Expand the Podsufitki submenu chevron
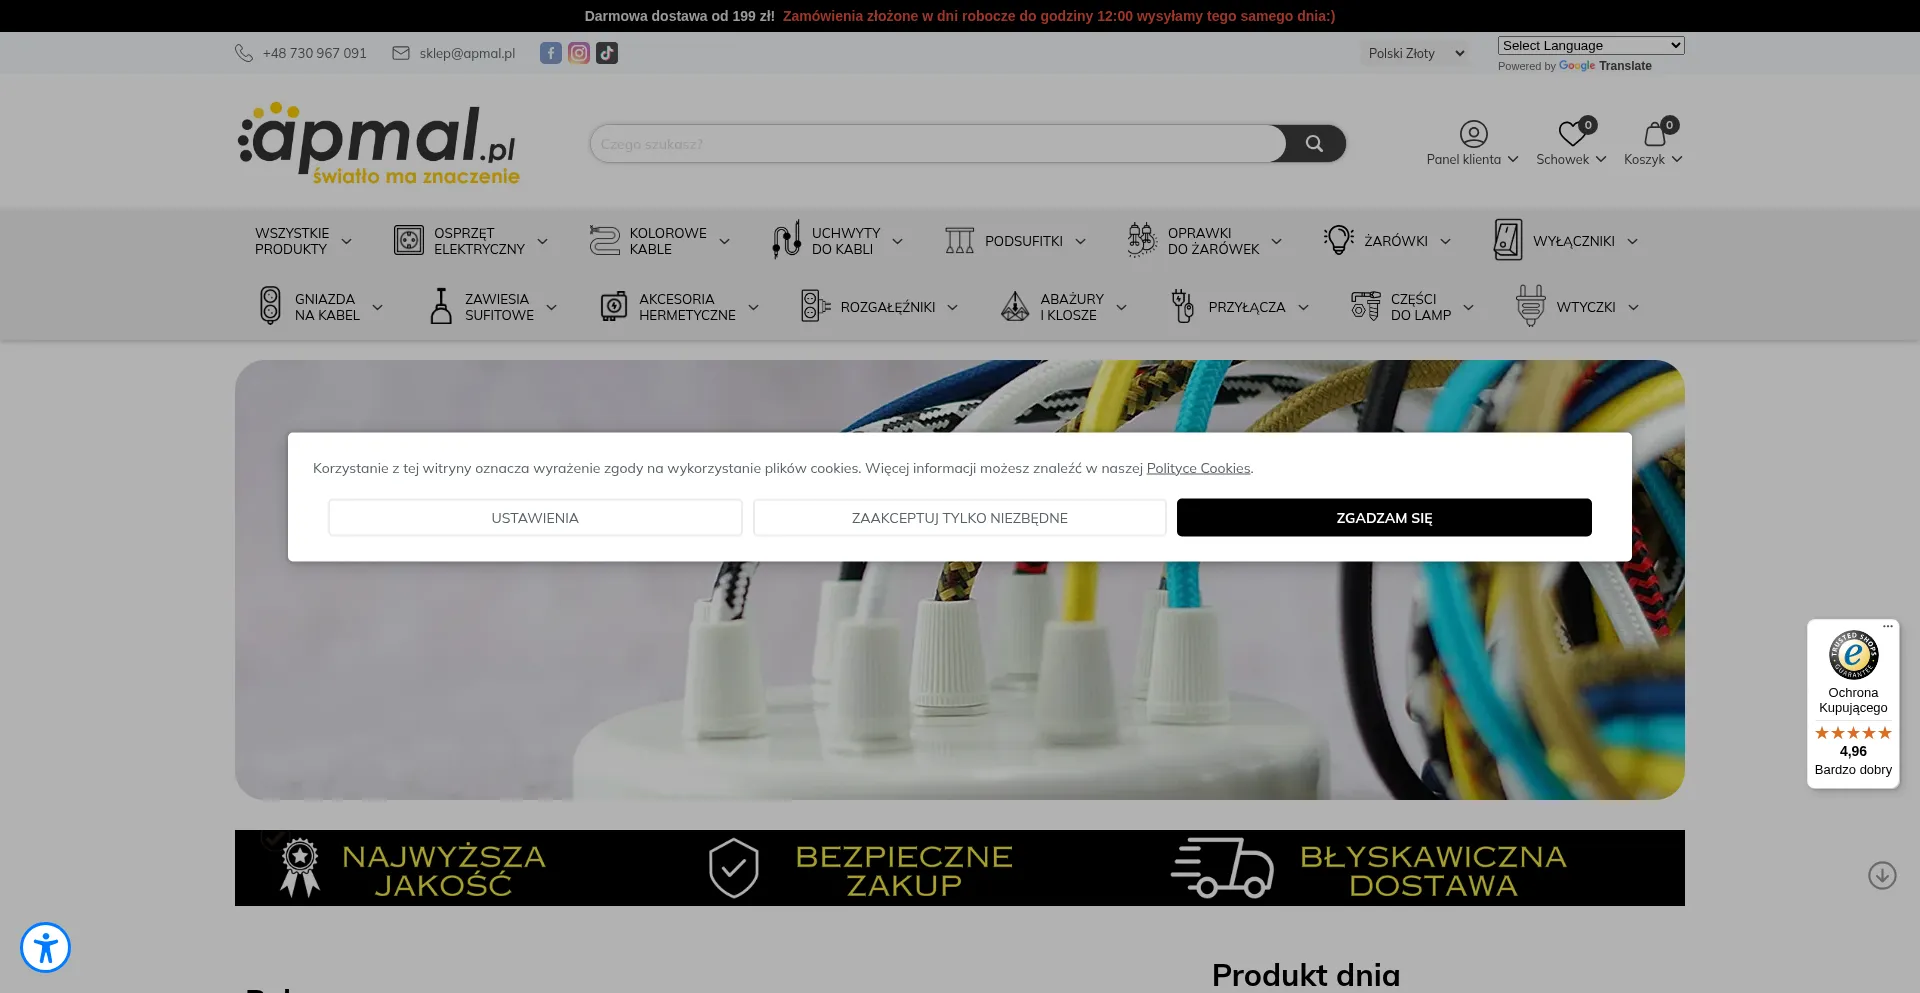 (x=1081, y=241)
